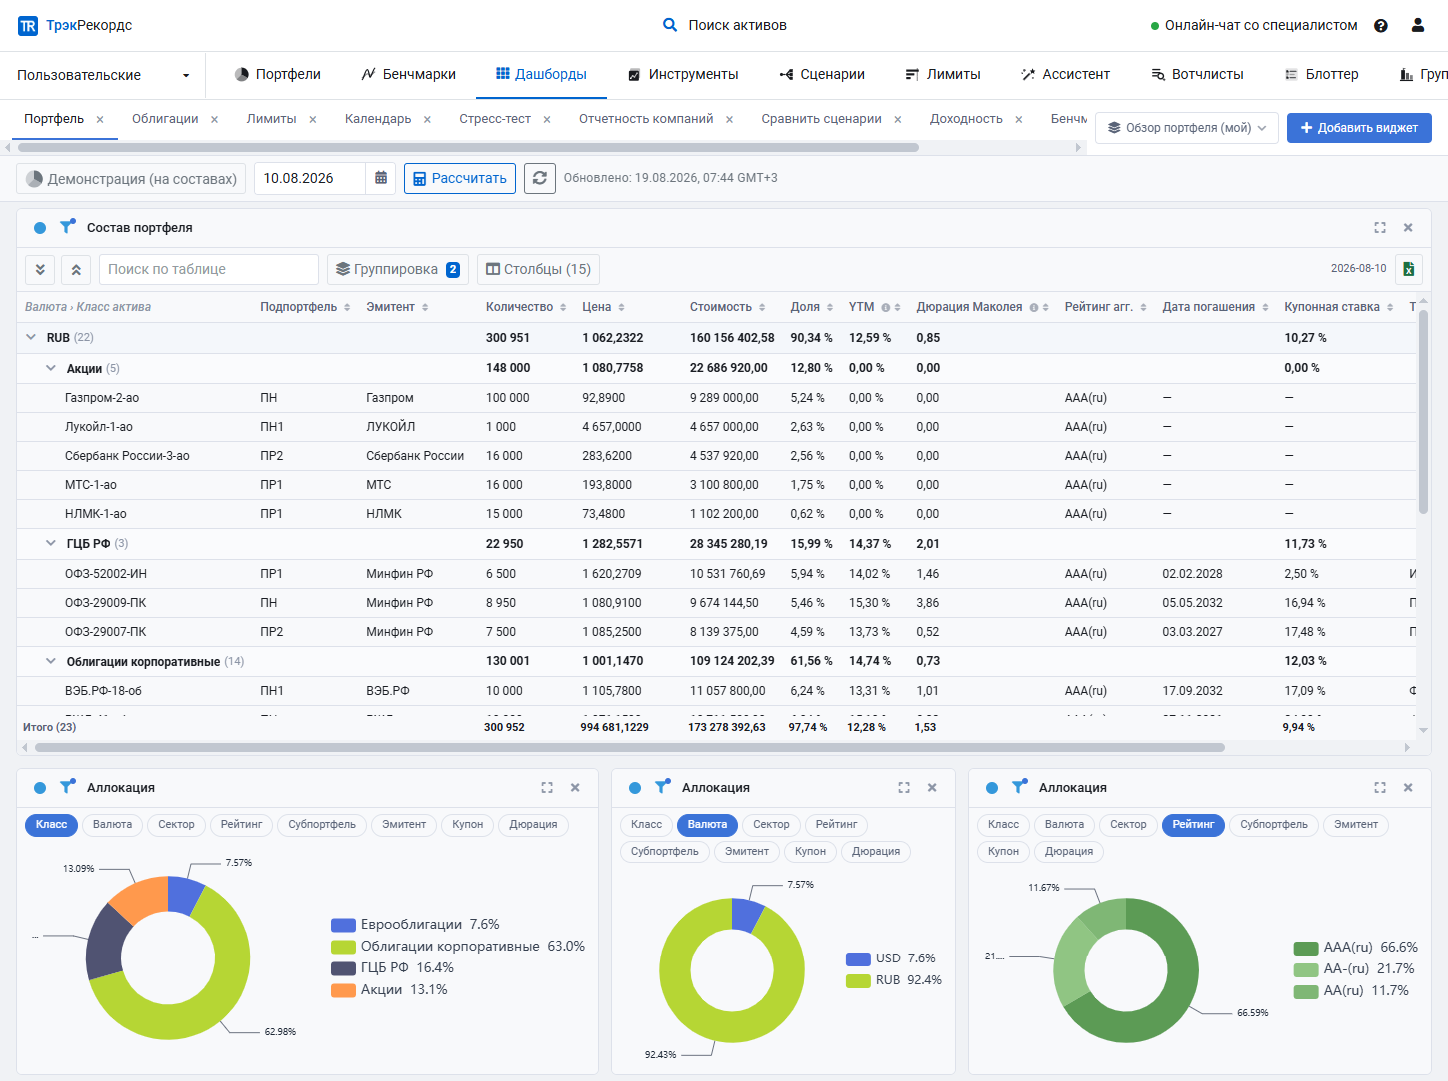Click the help question mark icon
Image resolution: width=1448 pixels, height=1081 pixels.
point(1381,26)
